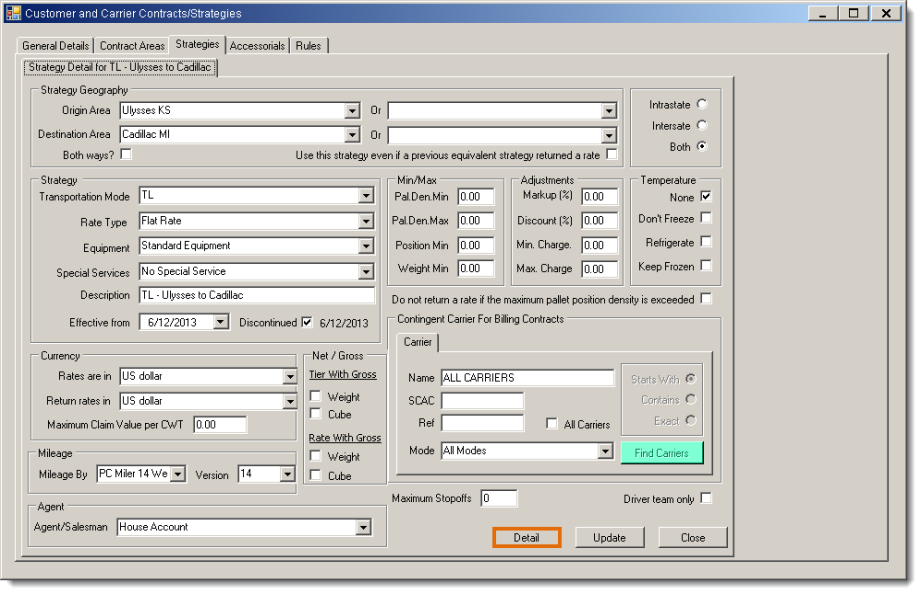This screenshot has height=594, width=921.
Task: Select the Strategy Detail for TL tab
Action: tap(120, 68)
